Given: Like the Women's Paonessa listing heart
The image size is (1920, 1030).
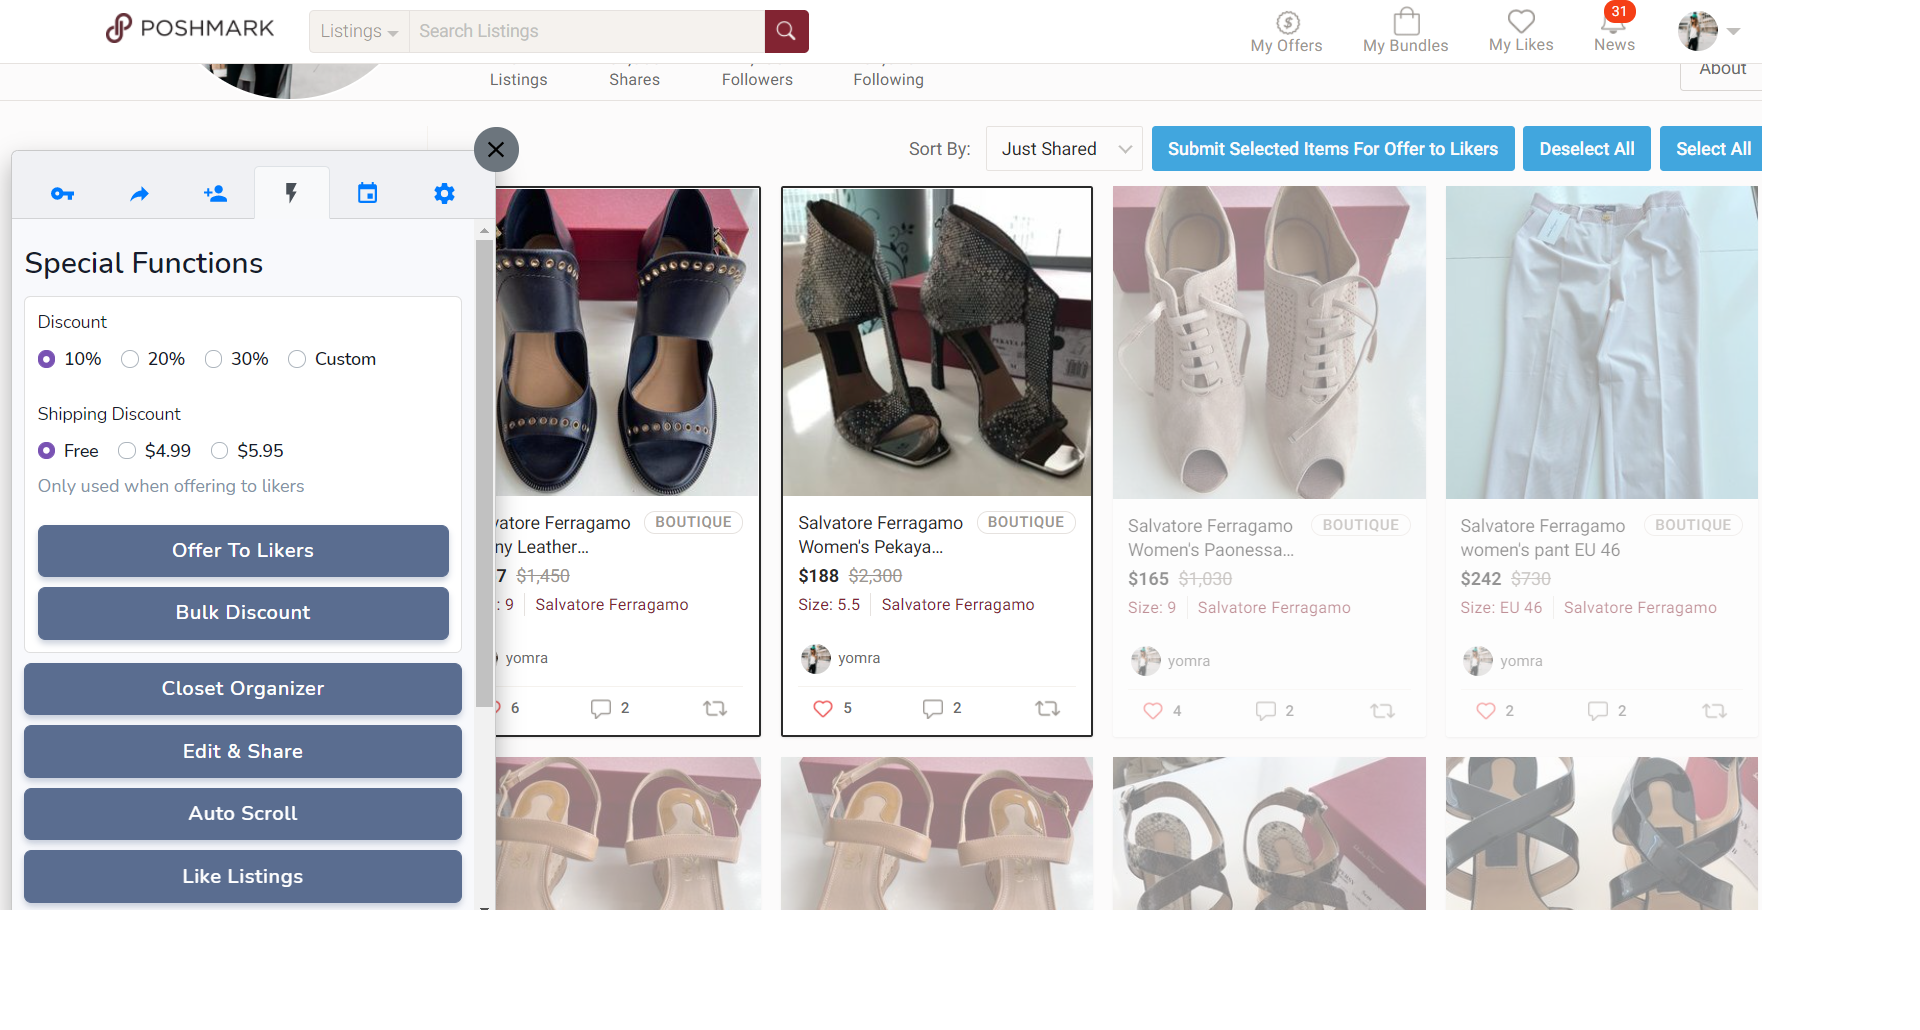Looking at the screenshot, I should [x=1153, y=711].
